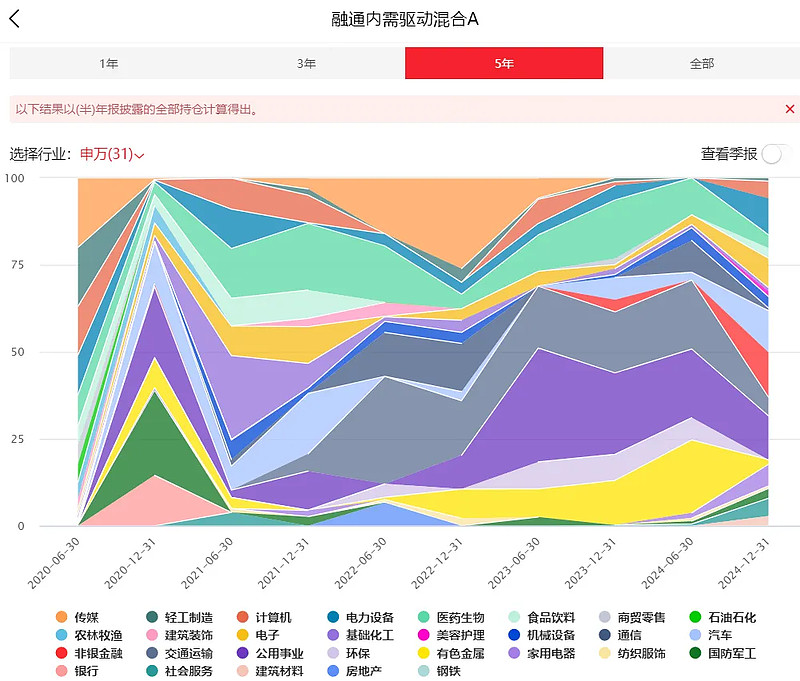Screen dimensions: 800x681
Task: Click the 交通运输 legend marker
Action: tap(152, 653)
